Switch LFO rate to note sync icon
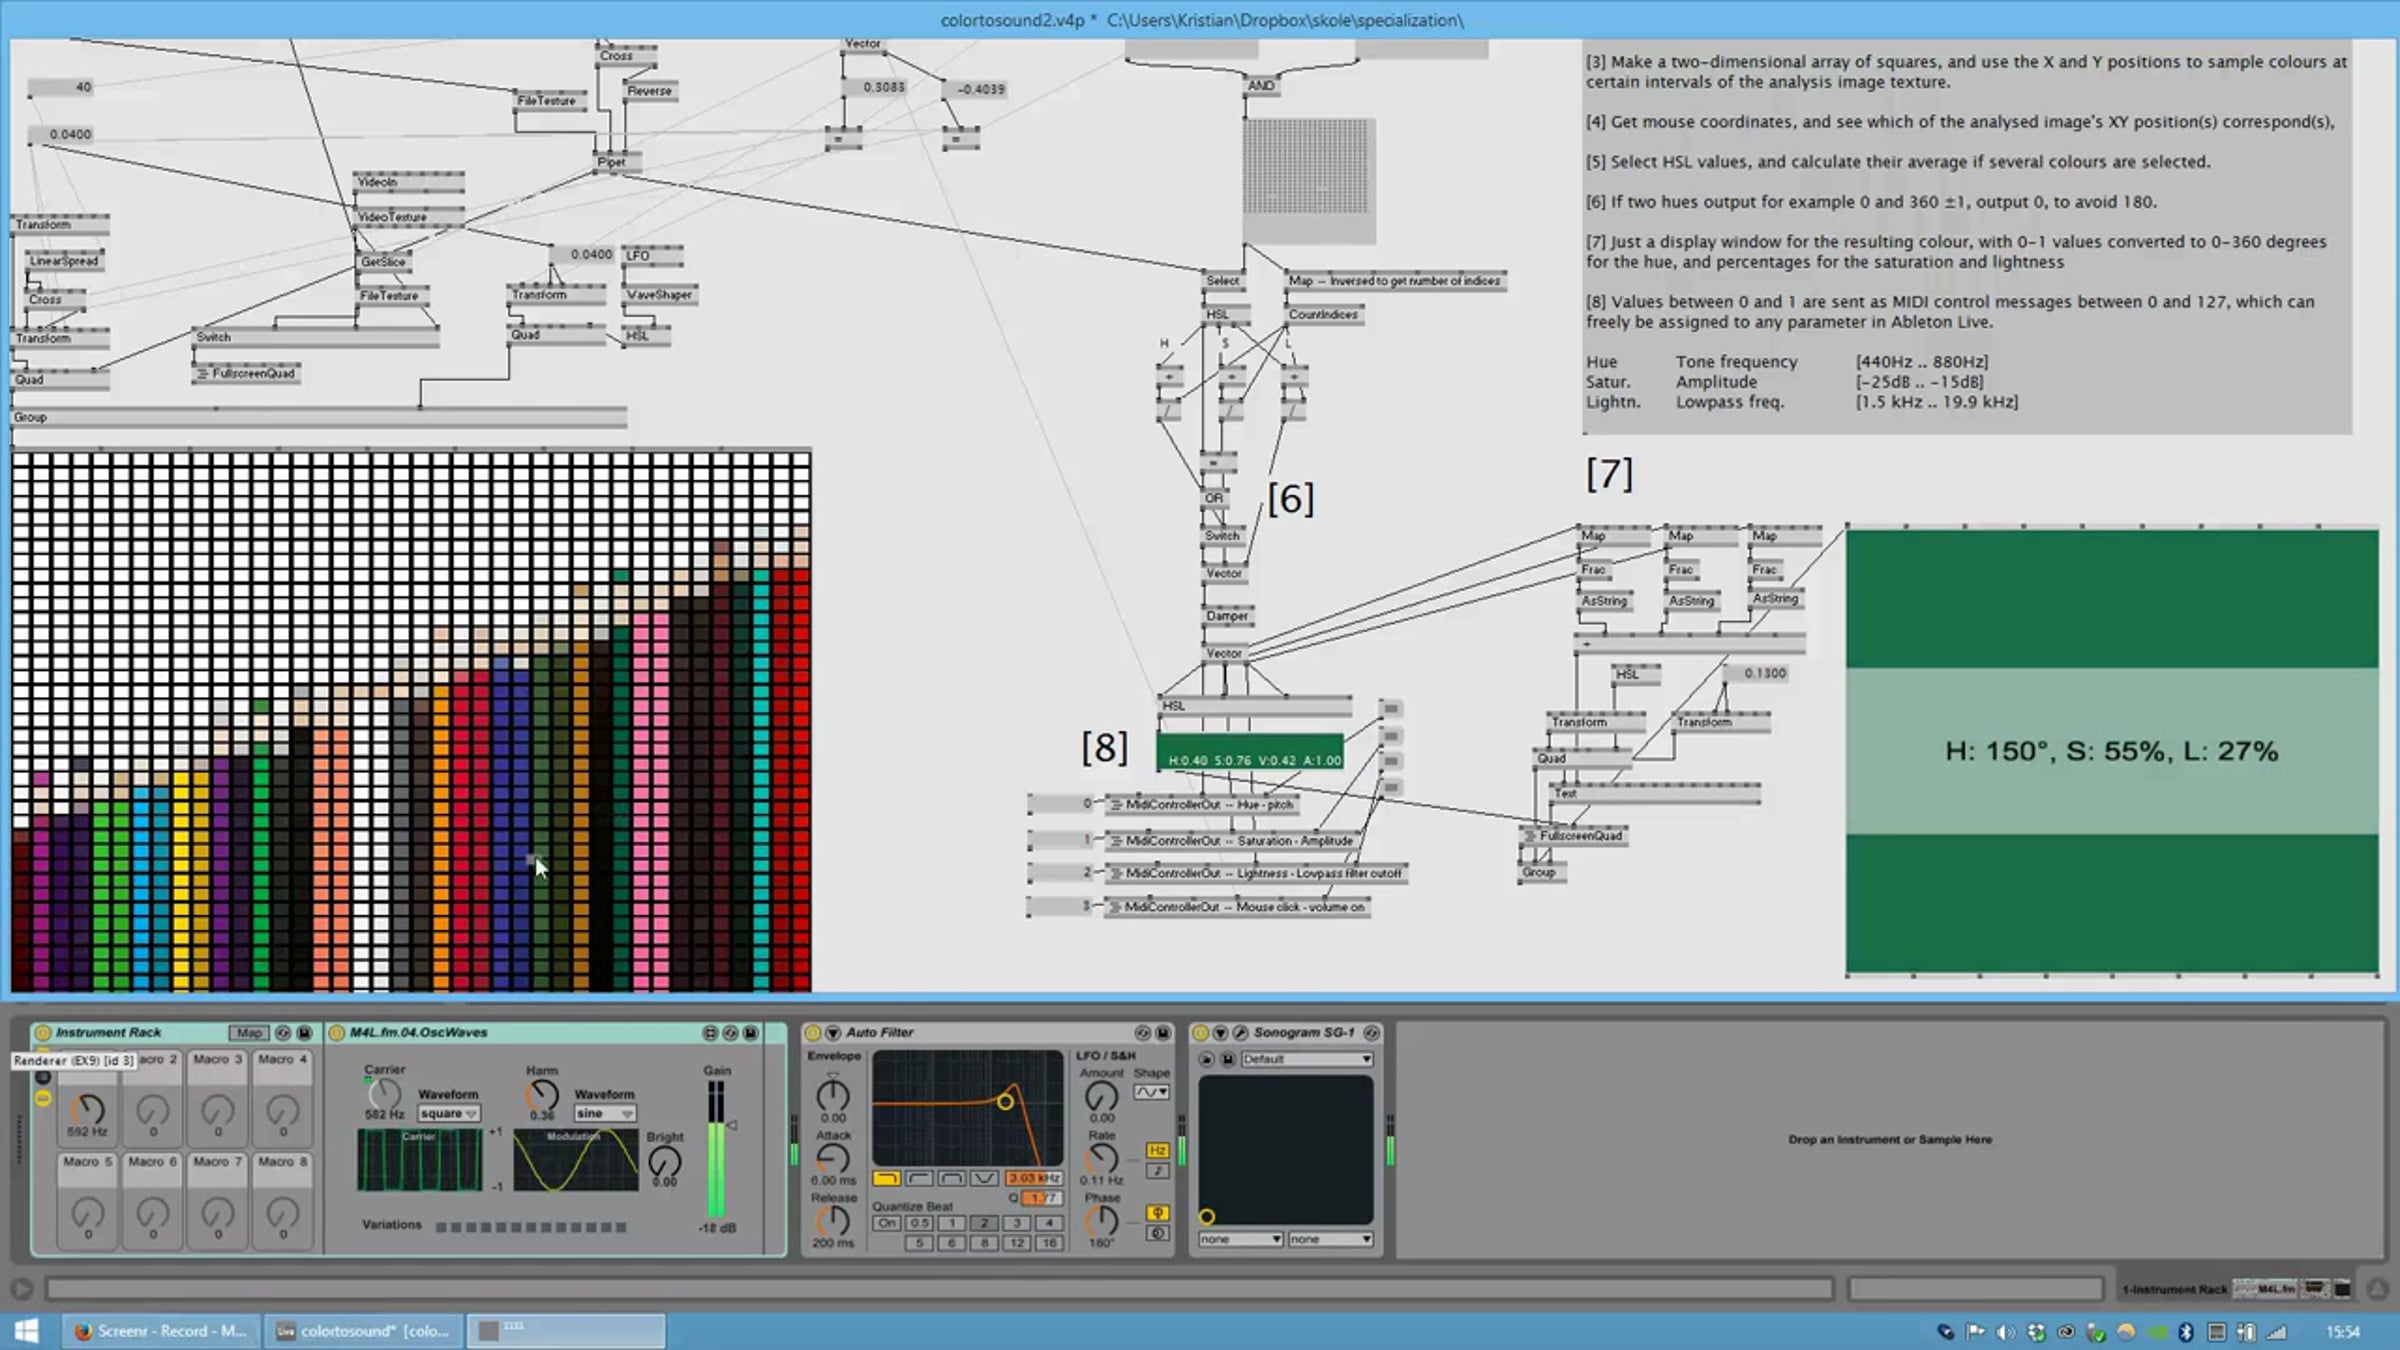This screenshot has height=1350, width=2400. click(x=1157, y=1171)
